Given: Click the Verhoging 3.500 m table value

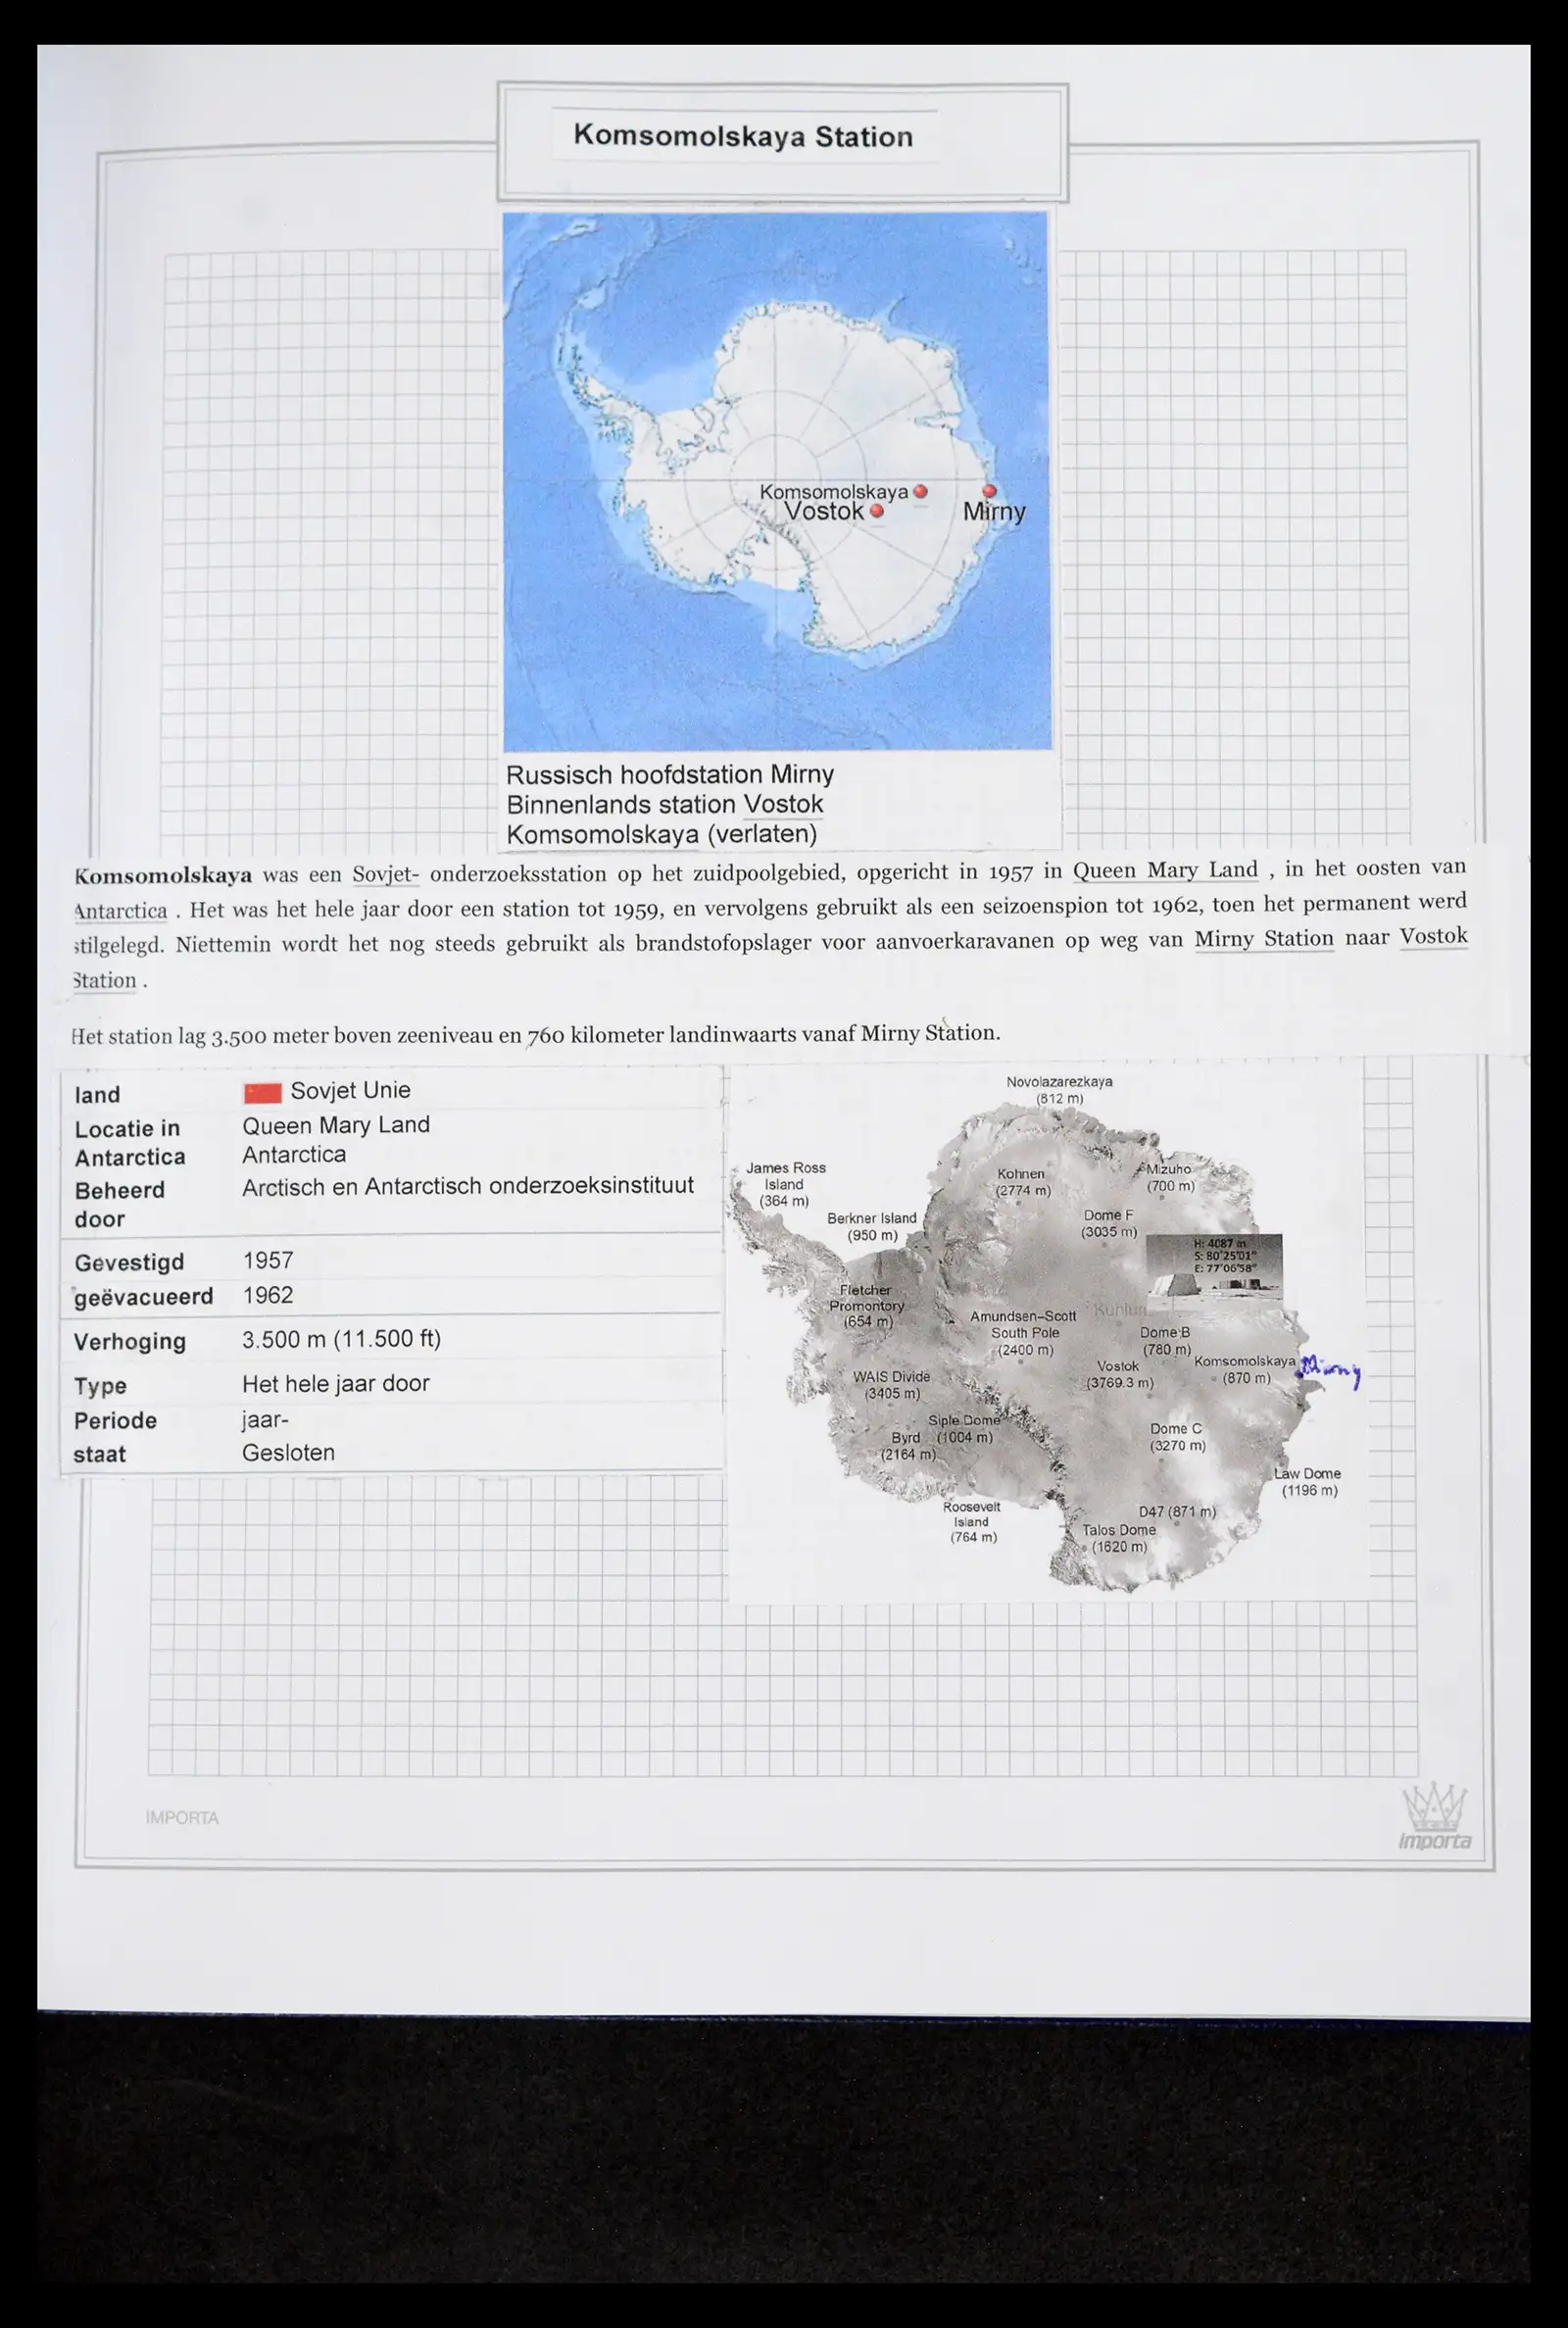Looking at the screenshot, I should pyautogui.click(x=341, y=1339).
